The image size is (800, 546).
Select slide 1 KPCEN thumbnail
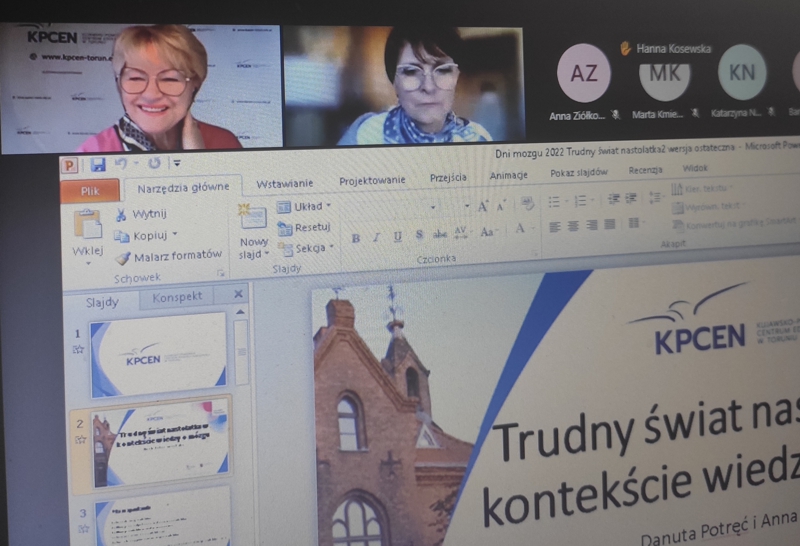click(x=159, y=355)
